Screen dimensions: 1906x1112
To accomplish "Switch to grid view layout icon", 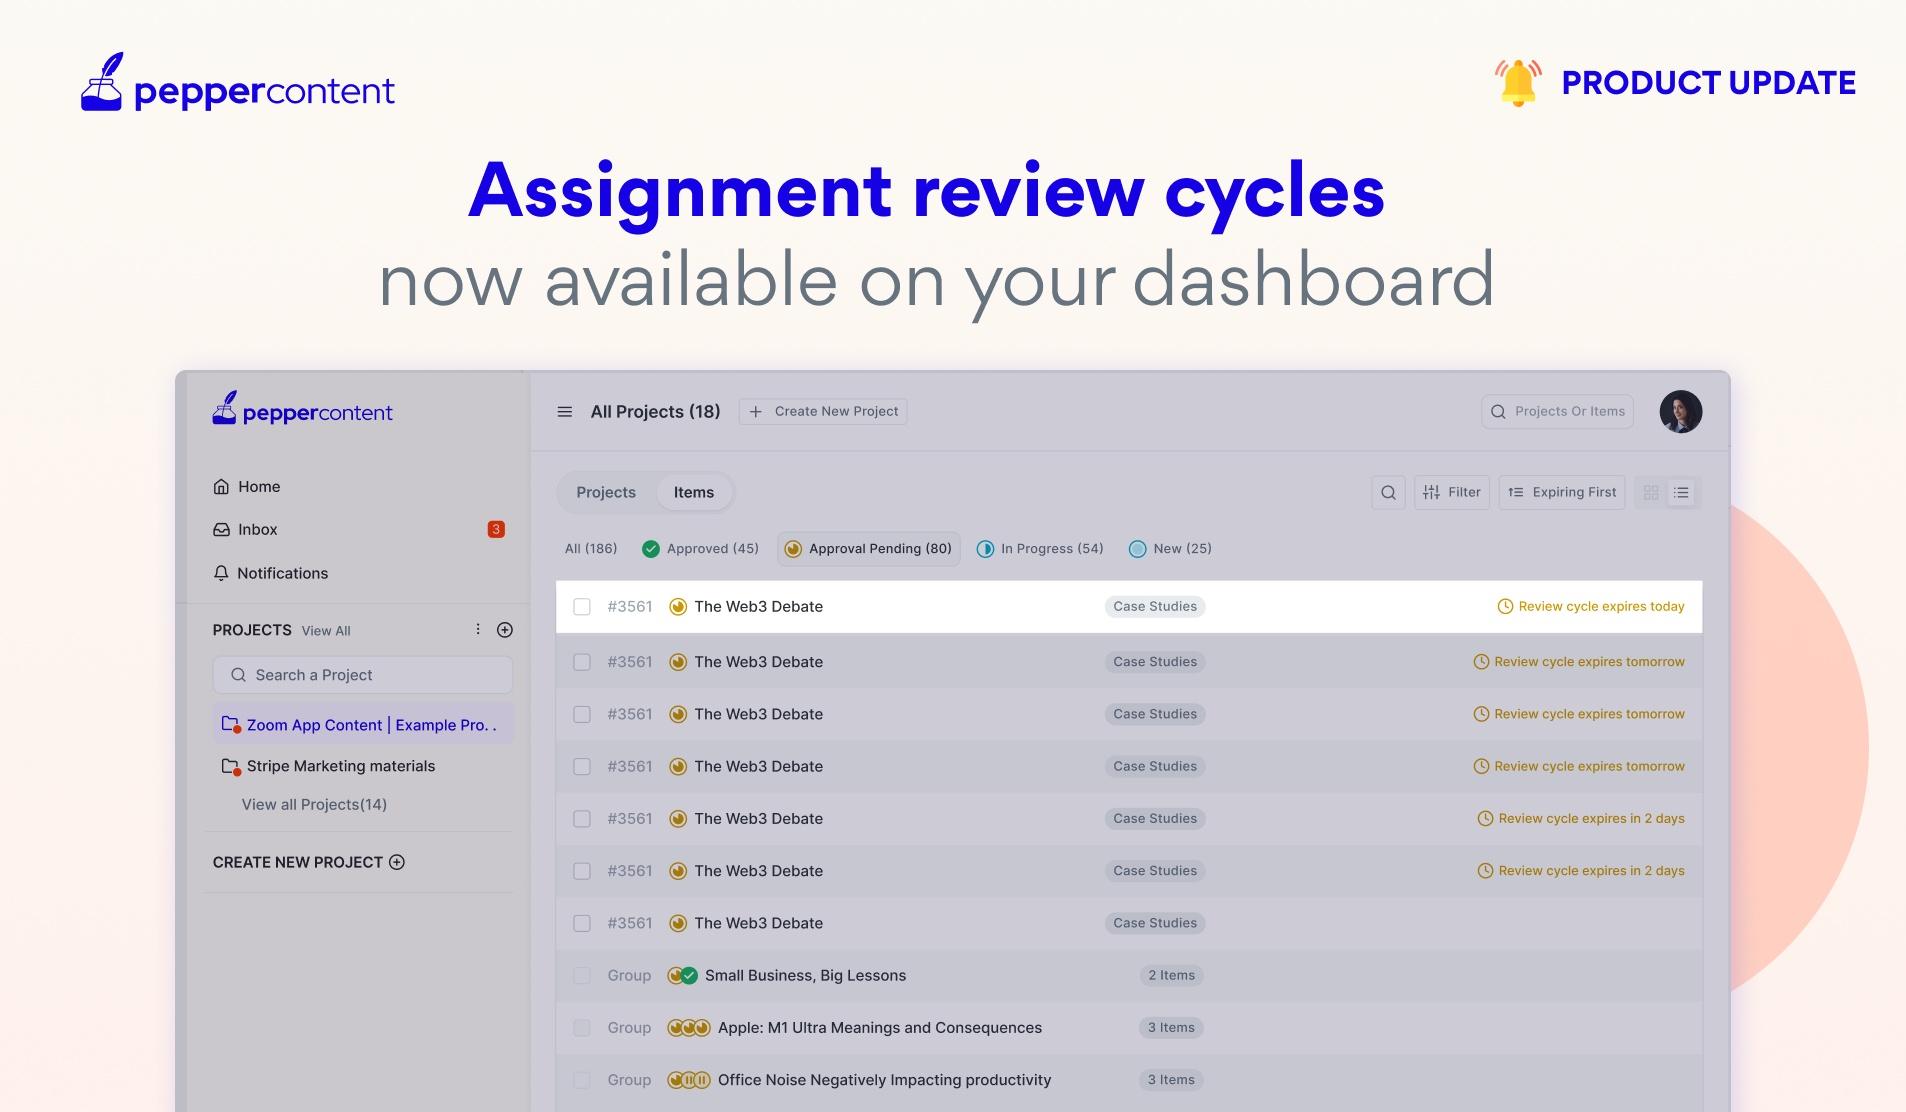I will pyautogui.click(x=1651, y=492).
